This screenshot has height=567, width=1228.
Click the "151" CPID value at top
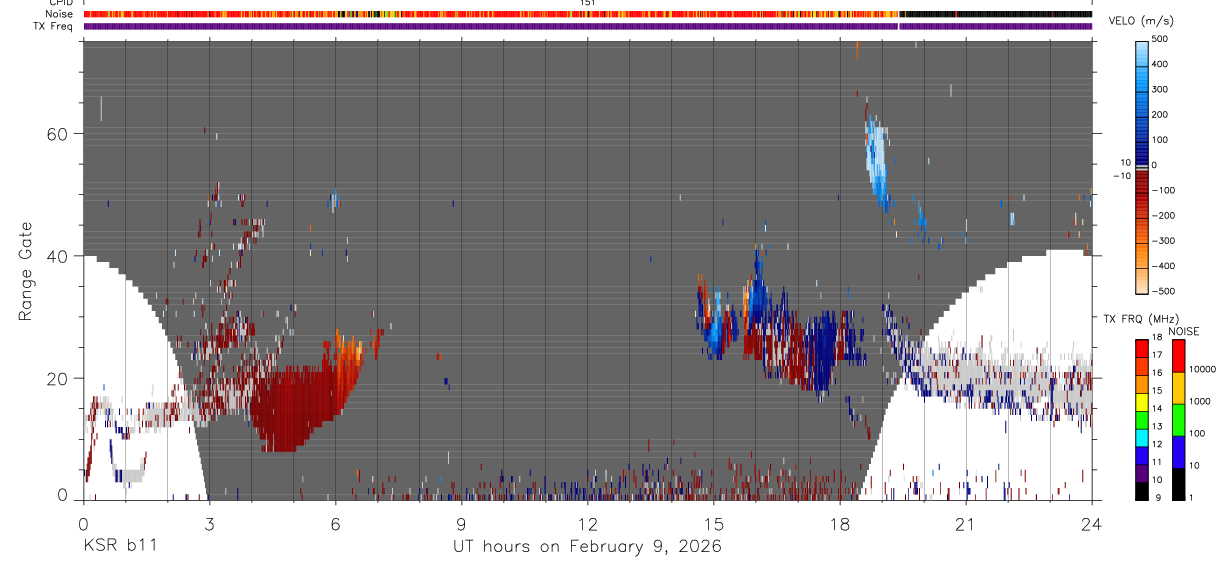point(588,3)
